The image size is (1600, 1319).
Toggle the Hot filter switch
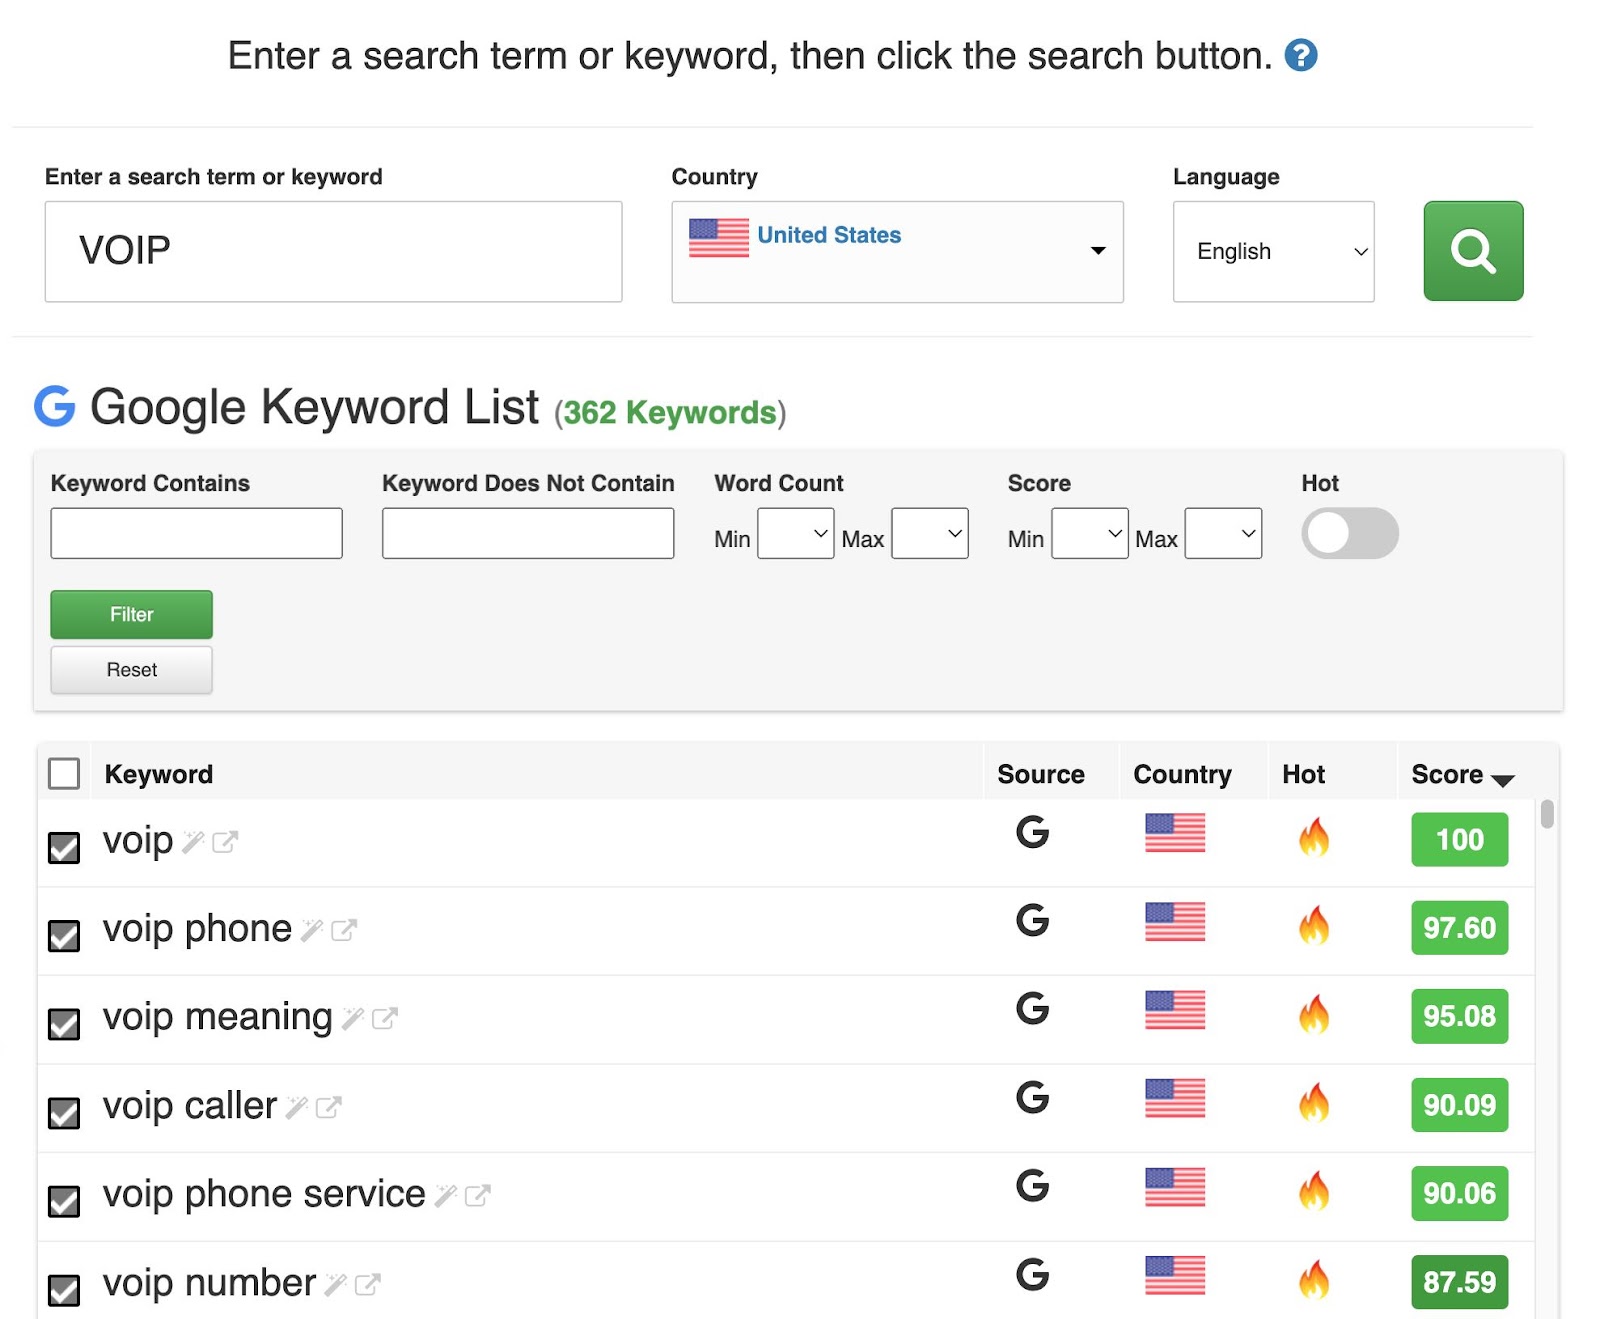1349,534
